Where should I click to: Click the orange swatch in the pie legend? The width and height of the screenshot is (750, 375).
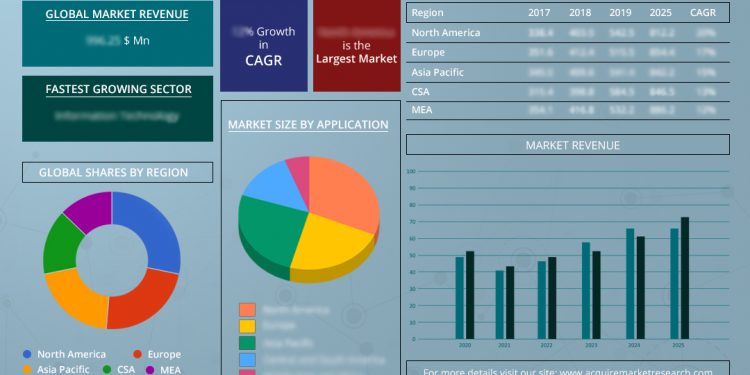coord(247,309)
